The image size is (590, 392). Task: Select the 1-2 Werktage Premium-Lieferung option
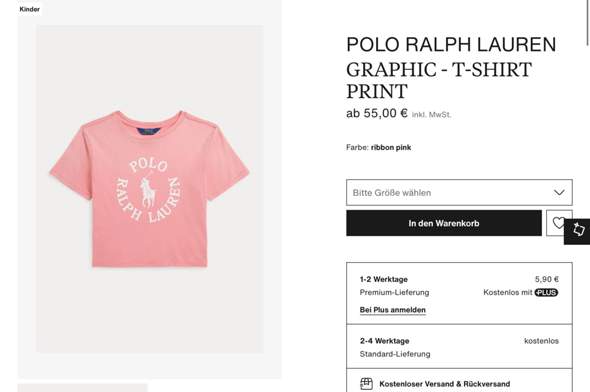coord(459,293)
